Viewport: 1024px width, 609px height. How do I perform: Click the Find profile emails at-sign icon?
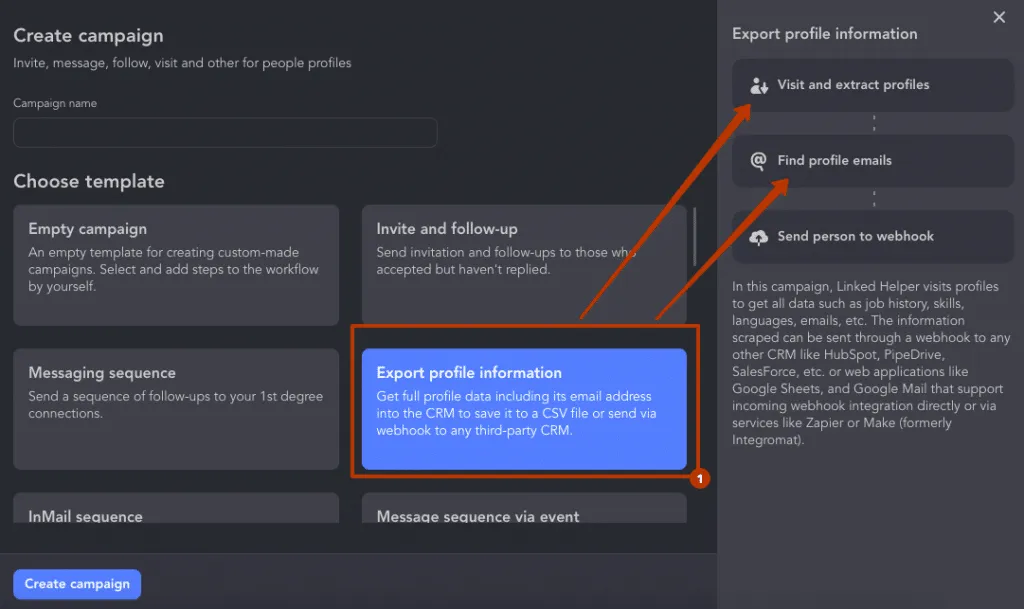tap(758, 161)
